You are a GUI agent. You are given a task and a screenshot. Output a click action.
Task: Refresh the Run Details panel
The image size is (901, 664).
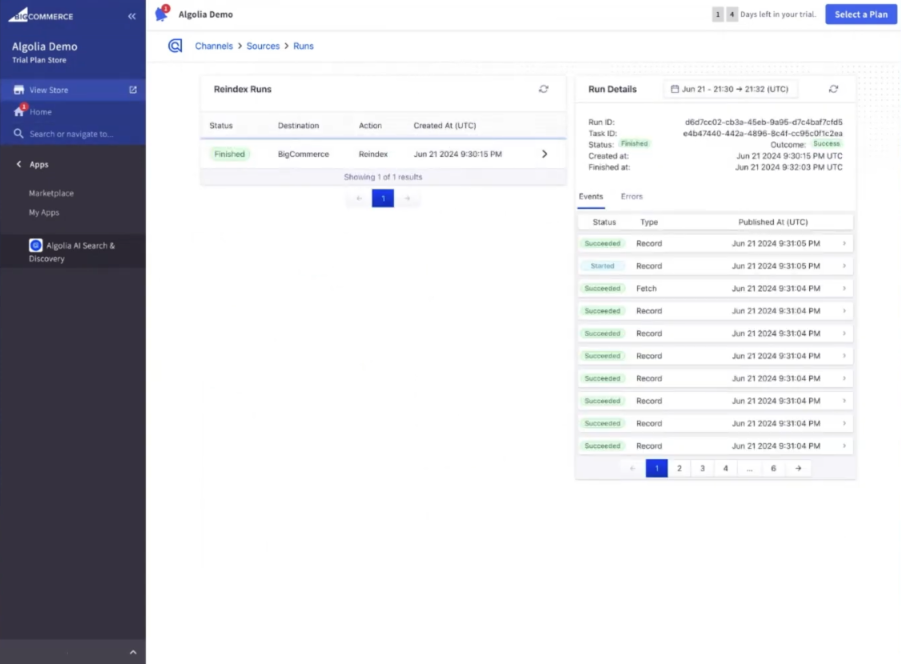(x=833, y=89)
